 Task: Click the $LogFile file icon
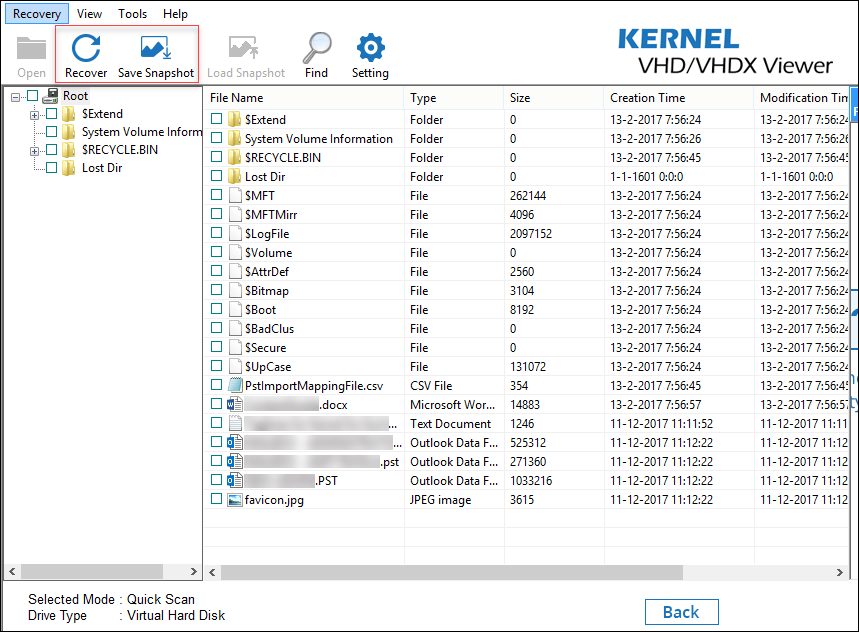[x=235, y=234]
